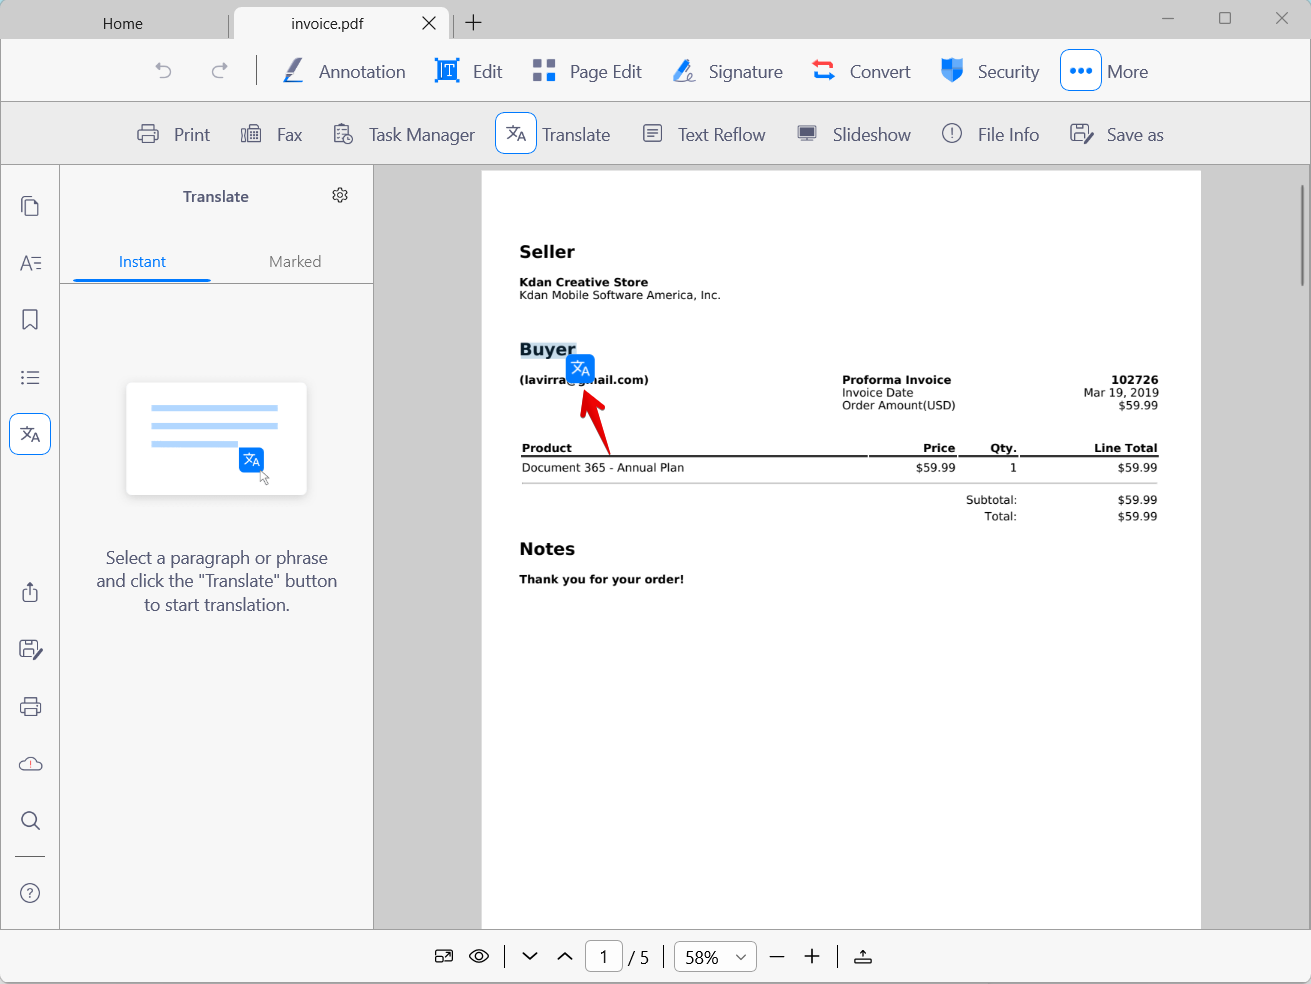The height and width of the screenshot is (984, 1311).
Task: Click the Undo arrow icon
Action: click(x=164, y=71)
